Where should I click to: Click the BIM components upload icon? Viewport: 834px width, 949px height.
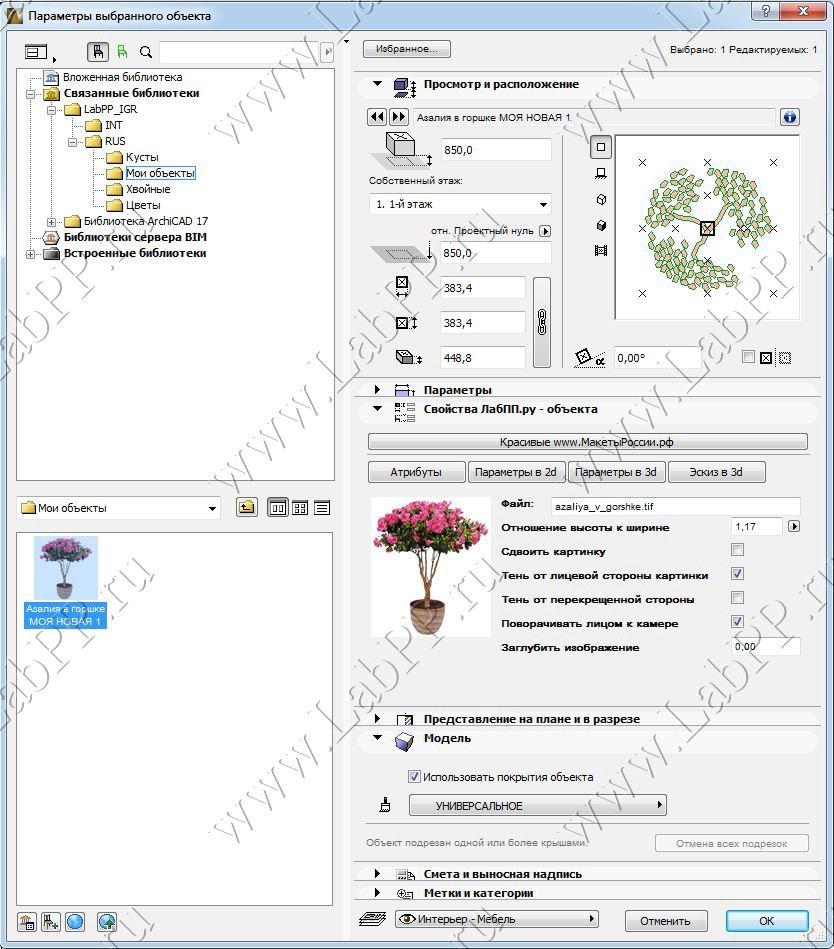[x=107, y=922]
